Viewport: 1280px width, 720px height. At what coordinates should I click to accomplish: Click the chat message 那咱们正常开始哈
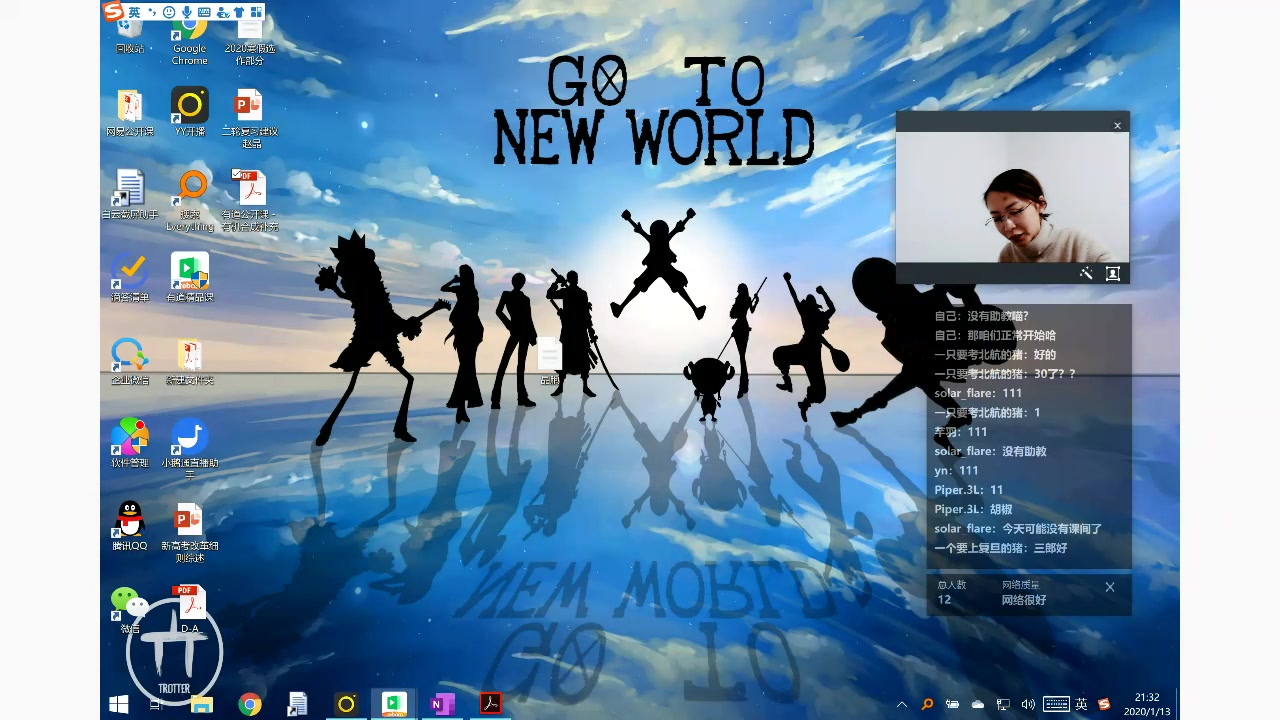click(x=995, y=335)
